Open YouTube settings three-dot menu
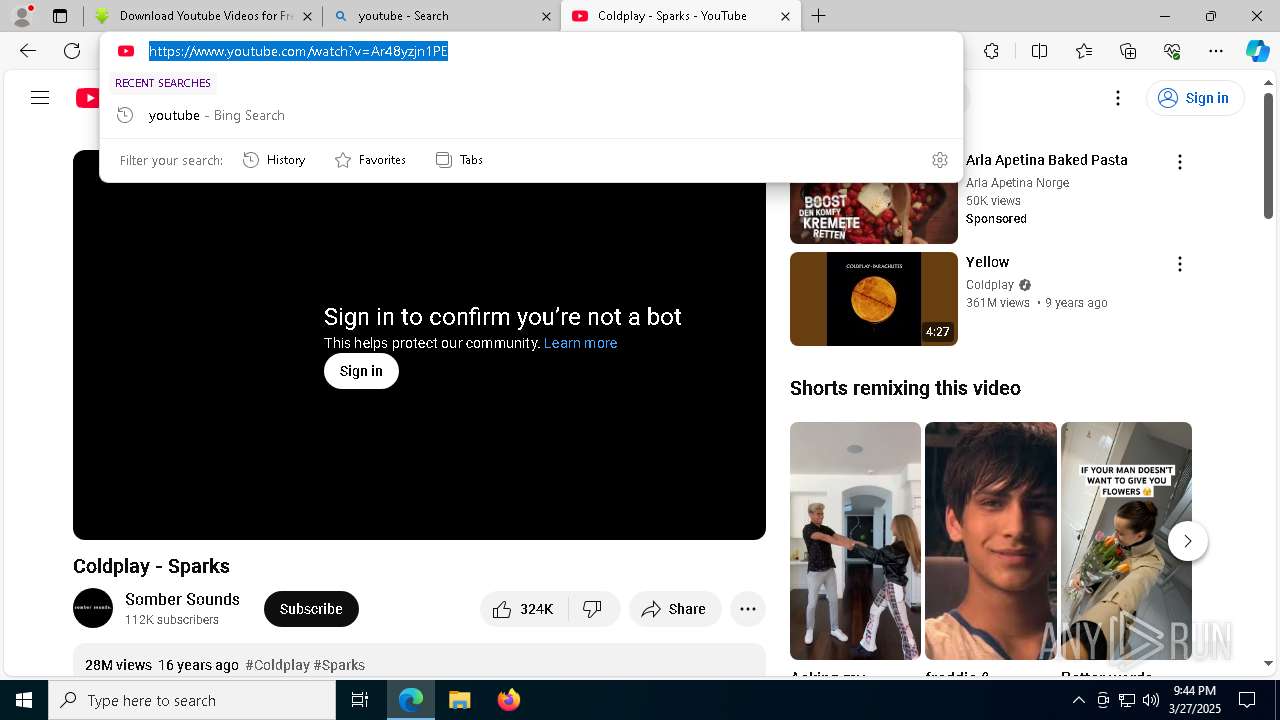The width and height of the screenshot is (1280, 720). (x=1118, y=98)
